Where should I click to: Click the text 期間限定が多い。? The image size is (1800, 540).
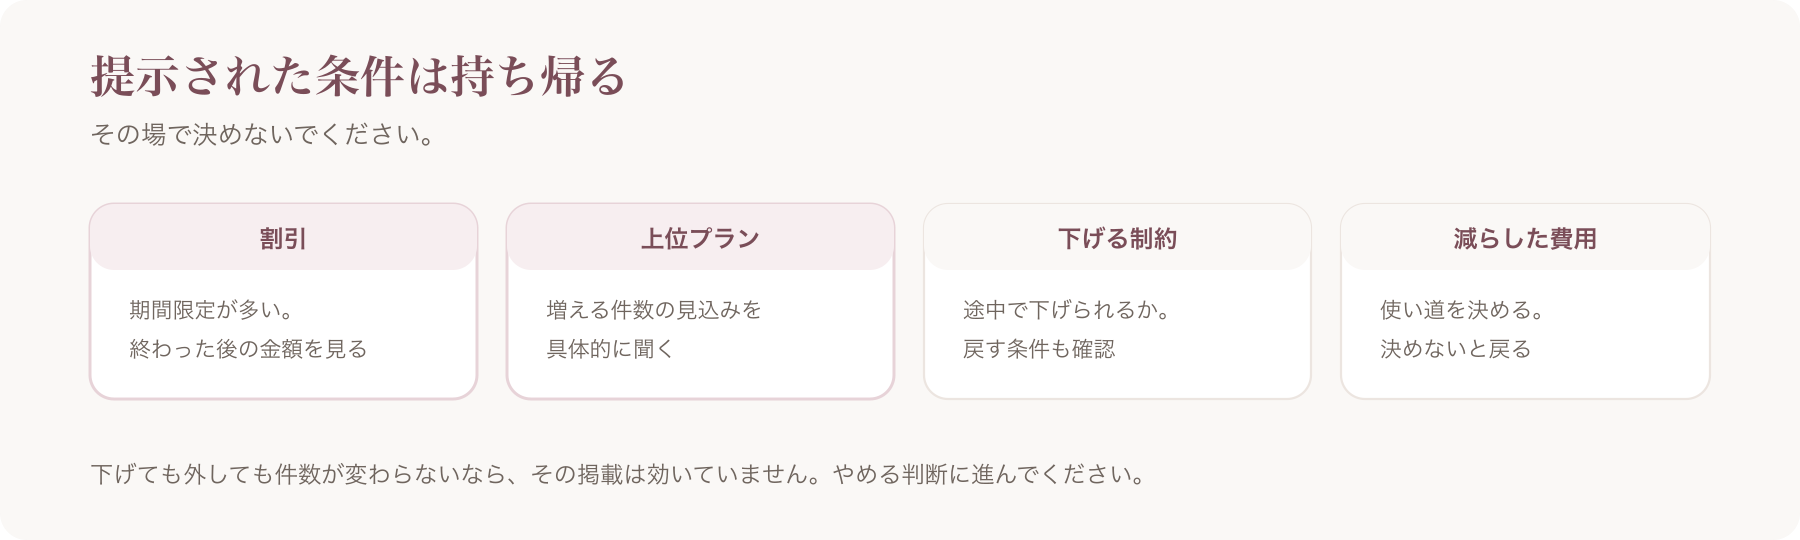[x=212, y=310]
